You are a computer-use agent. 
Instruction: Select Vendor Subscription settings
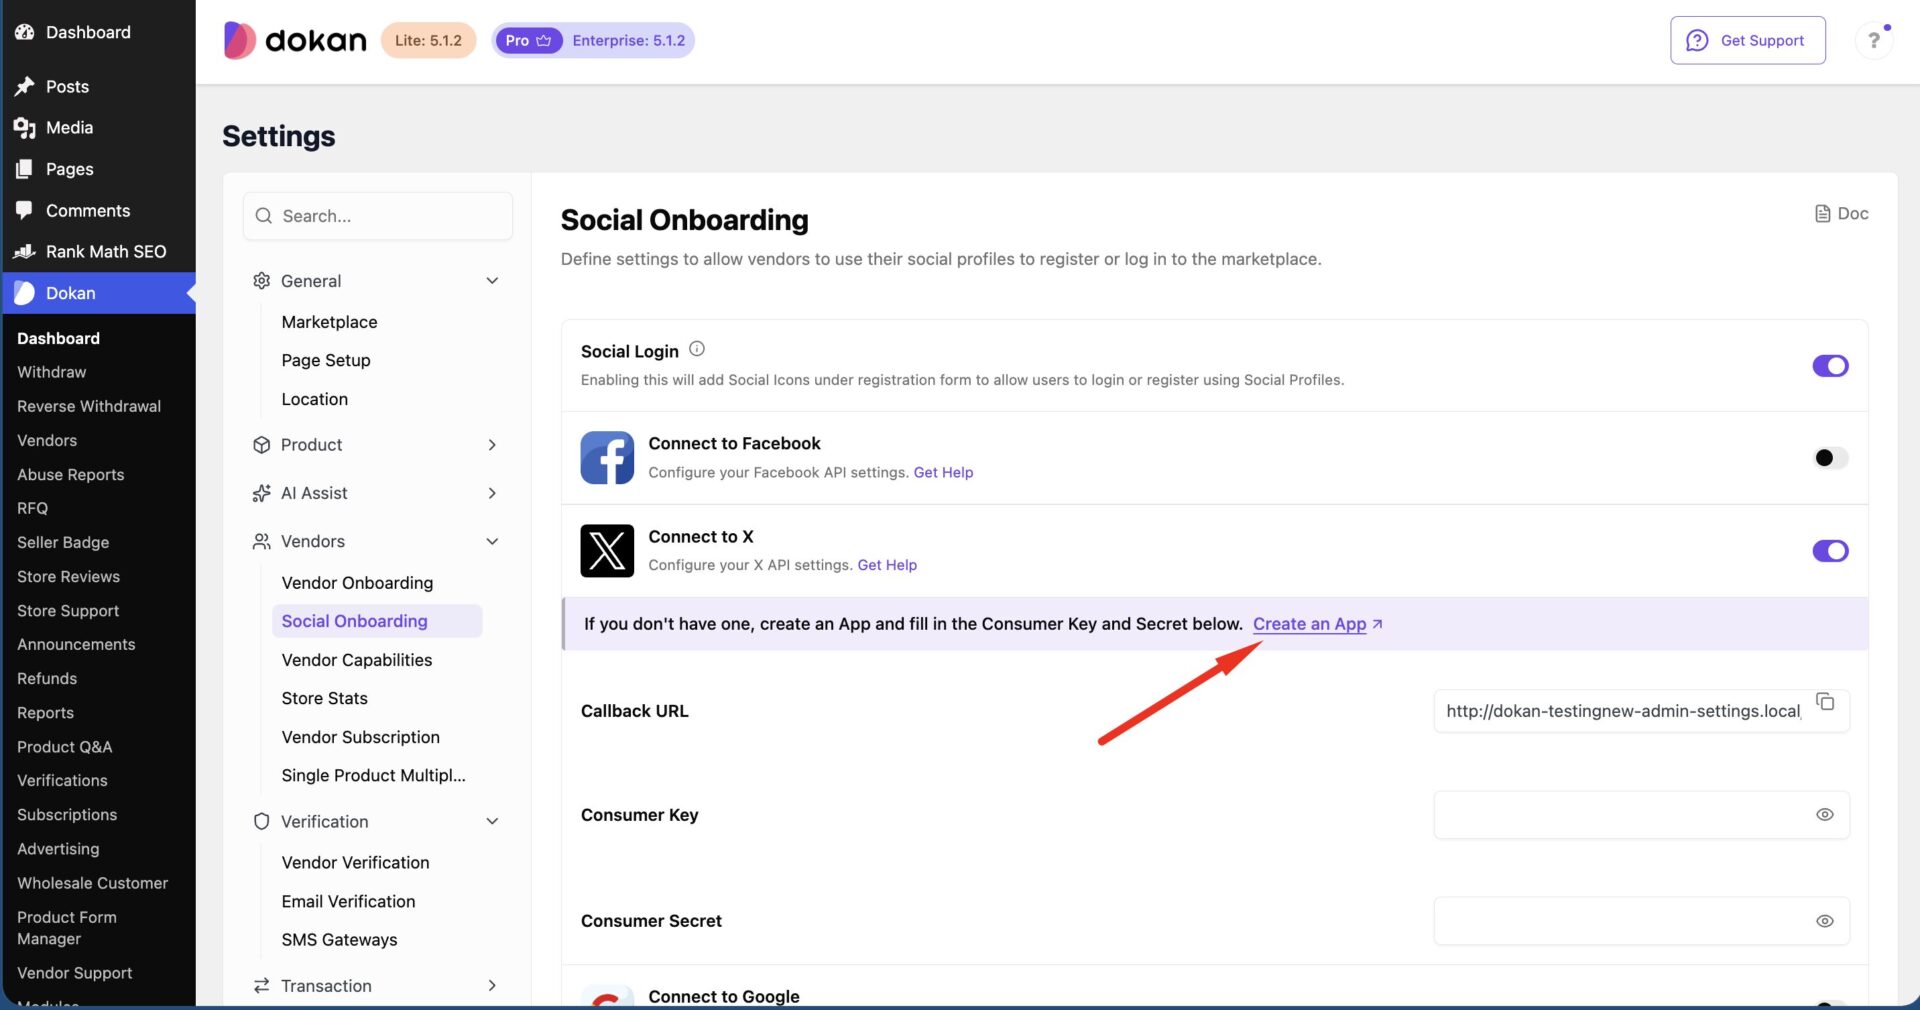point(361,737)
